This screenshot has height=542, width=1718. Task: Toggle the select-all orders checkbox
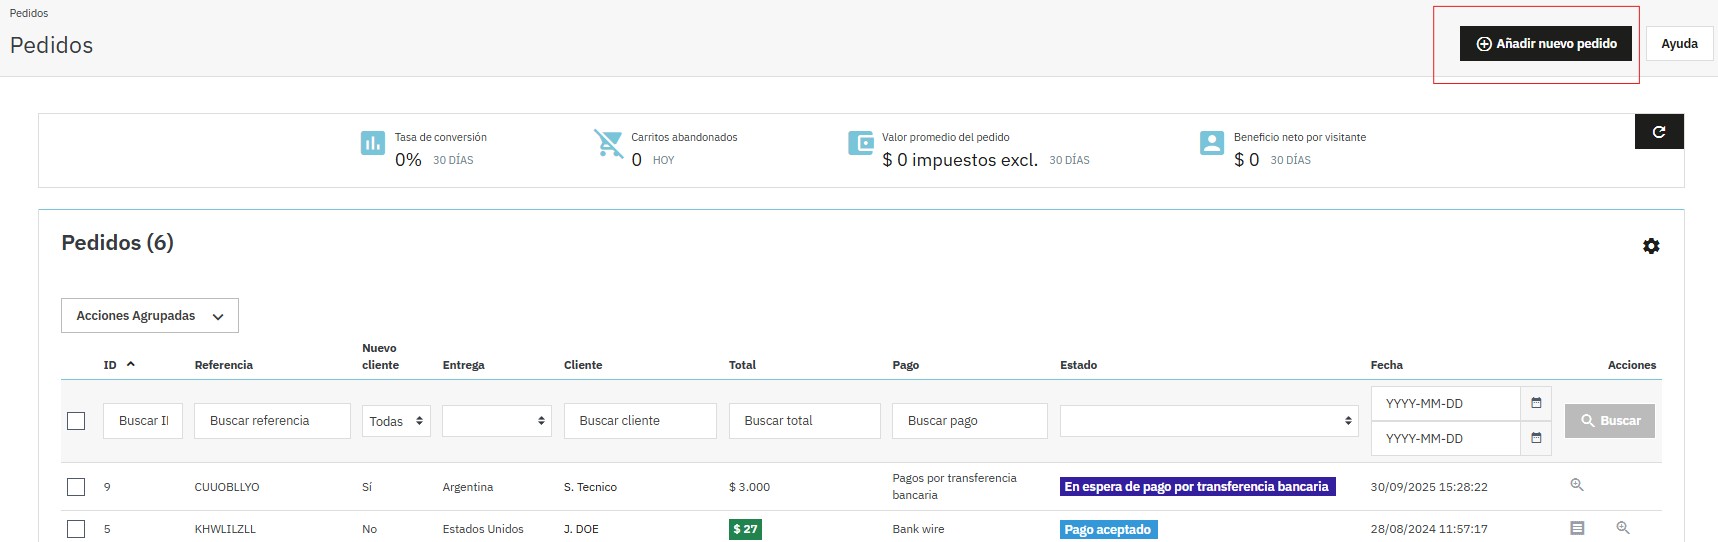click(x=76, y=421)
